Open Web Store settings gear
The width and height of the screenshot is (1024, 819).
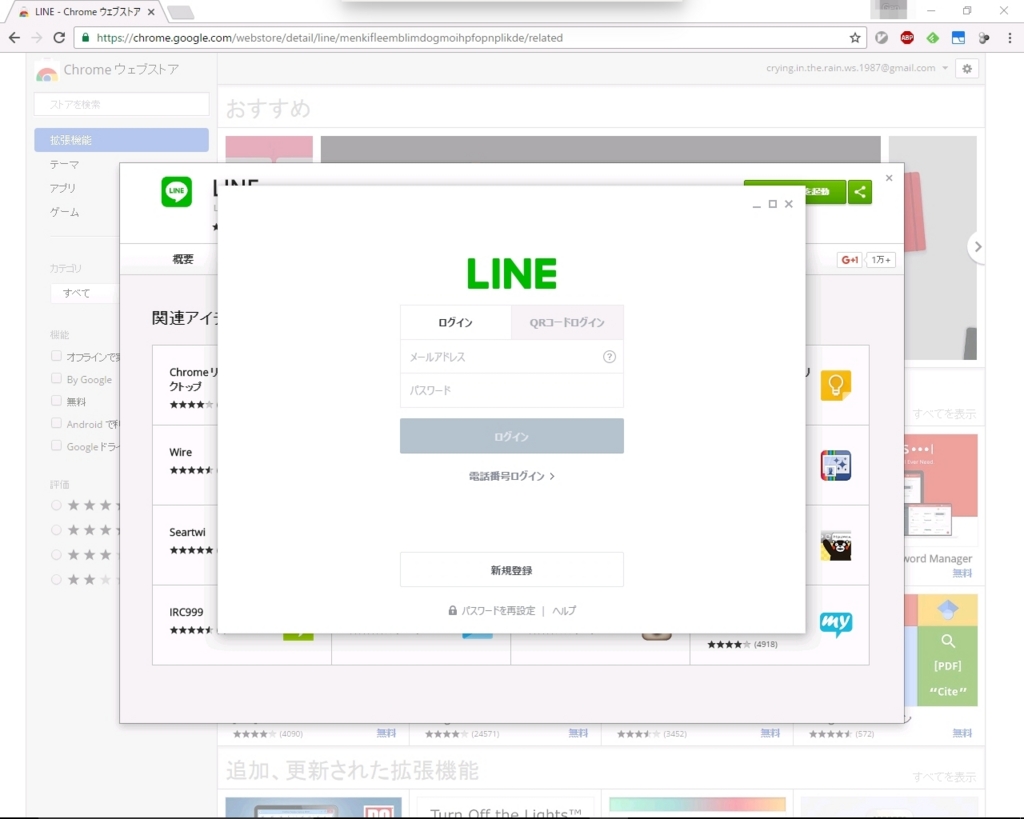point(967,69)
